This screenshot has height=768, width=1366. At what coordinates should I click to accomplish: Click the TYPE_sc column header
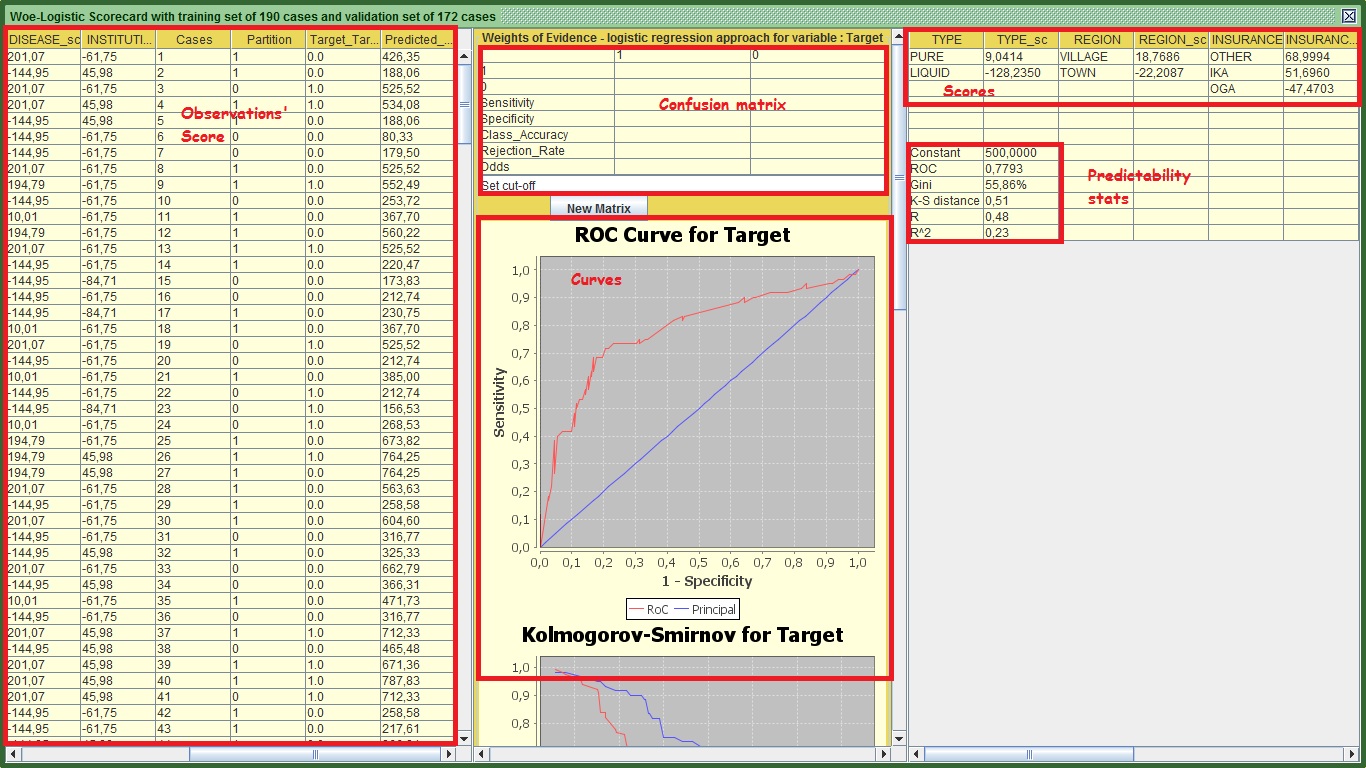click(x=1021, y=40)
